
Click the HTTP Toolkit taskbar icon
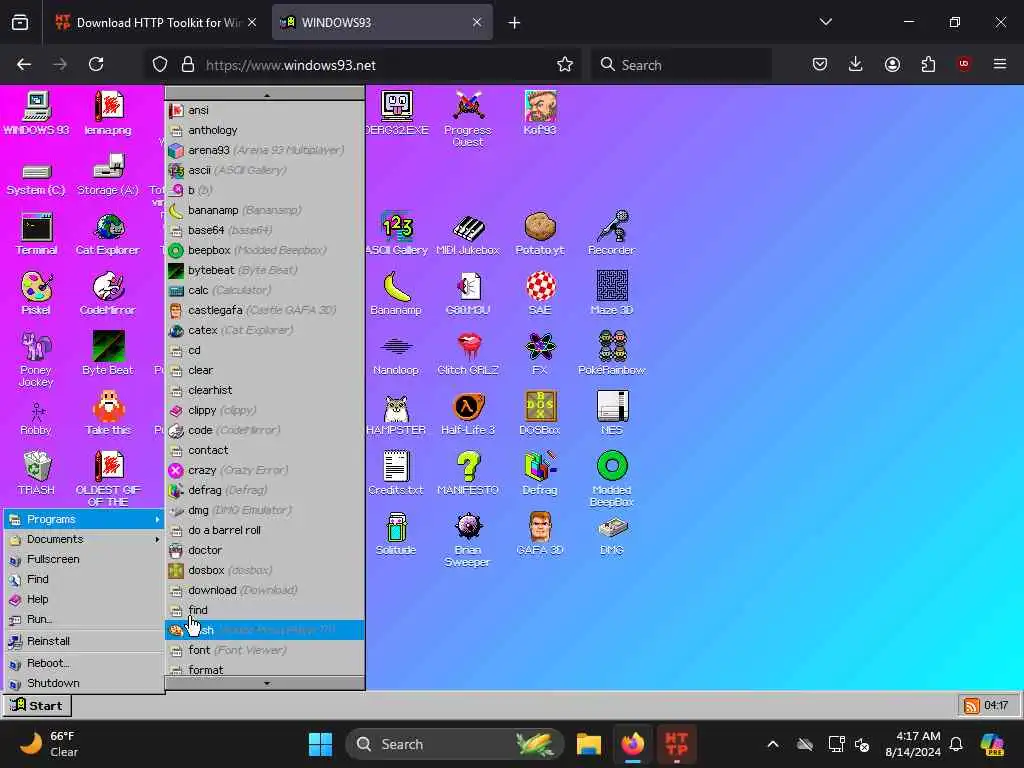click(677, 744)
